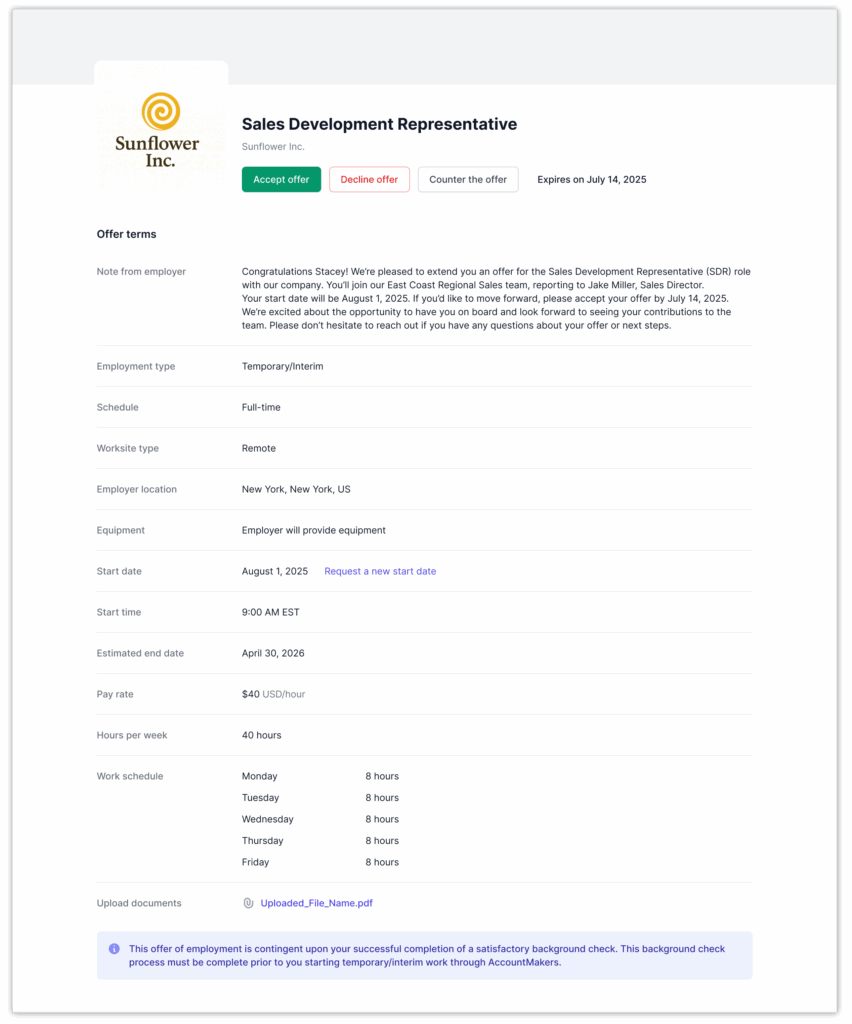The width and height of the screenshot is (852, 1024).
Task: Click the info icon in the background check banner
Action: [x=116, y=949]
